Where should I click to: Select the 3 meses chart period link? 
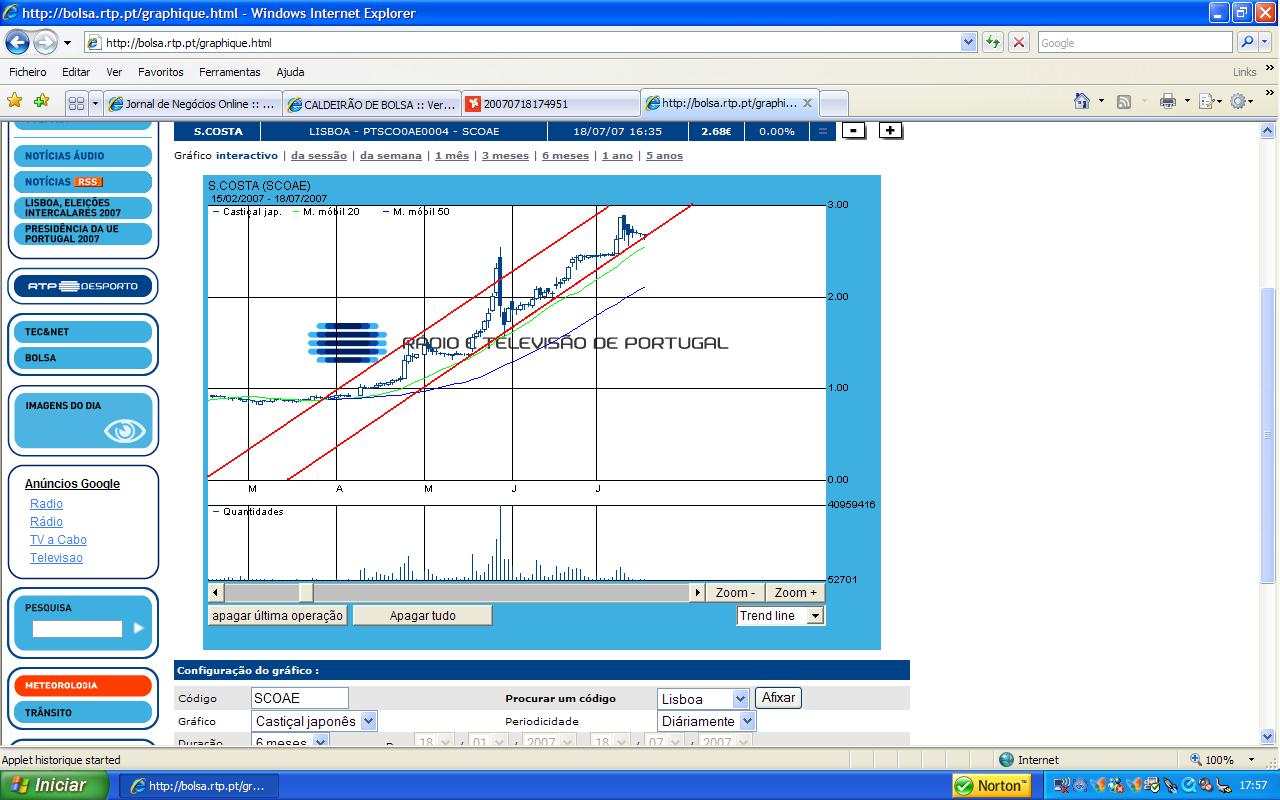point(505,156)
